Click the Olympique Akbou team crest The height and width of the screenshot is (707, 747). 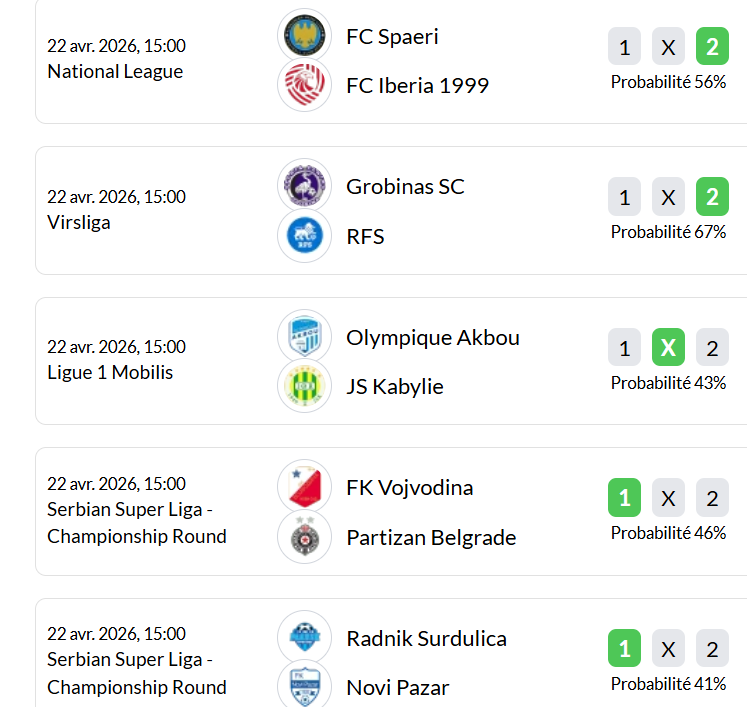click(x=304, y=337)
